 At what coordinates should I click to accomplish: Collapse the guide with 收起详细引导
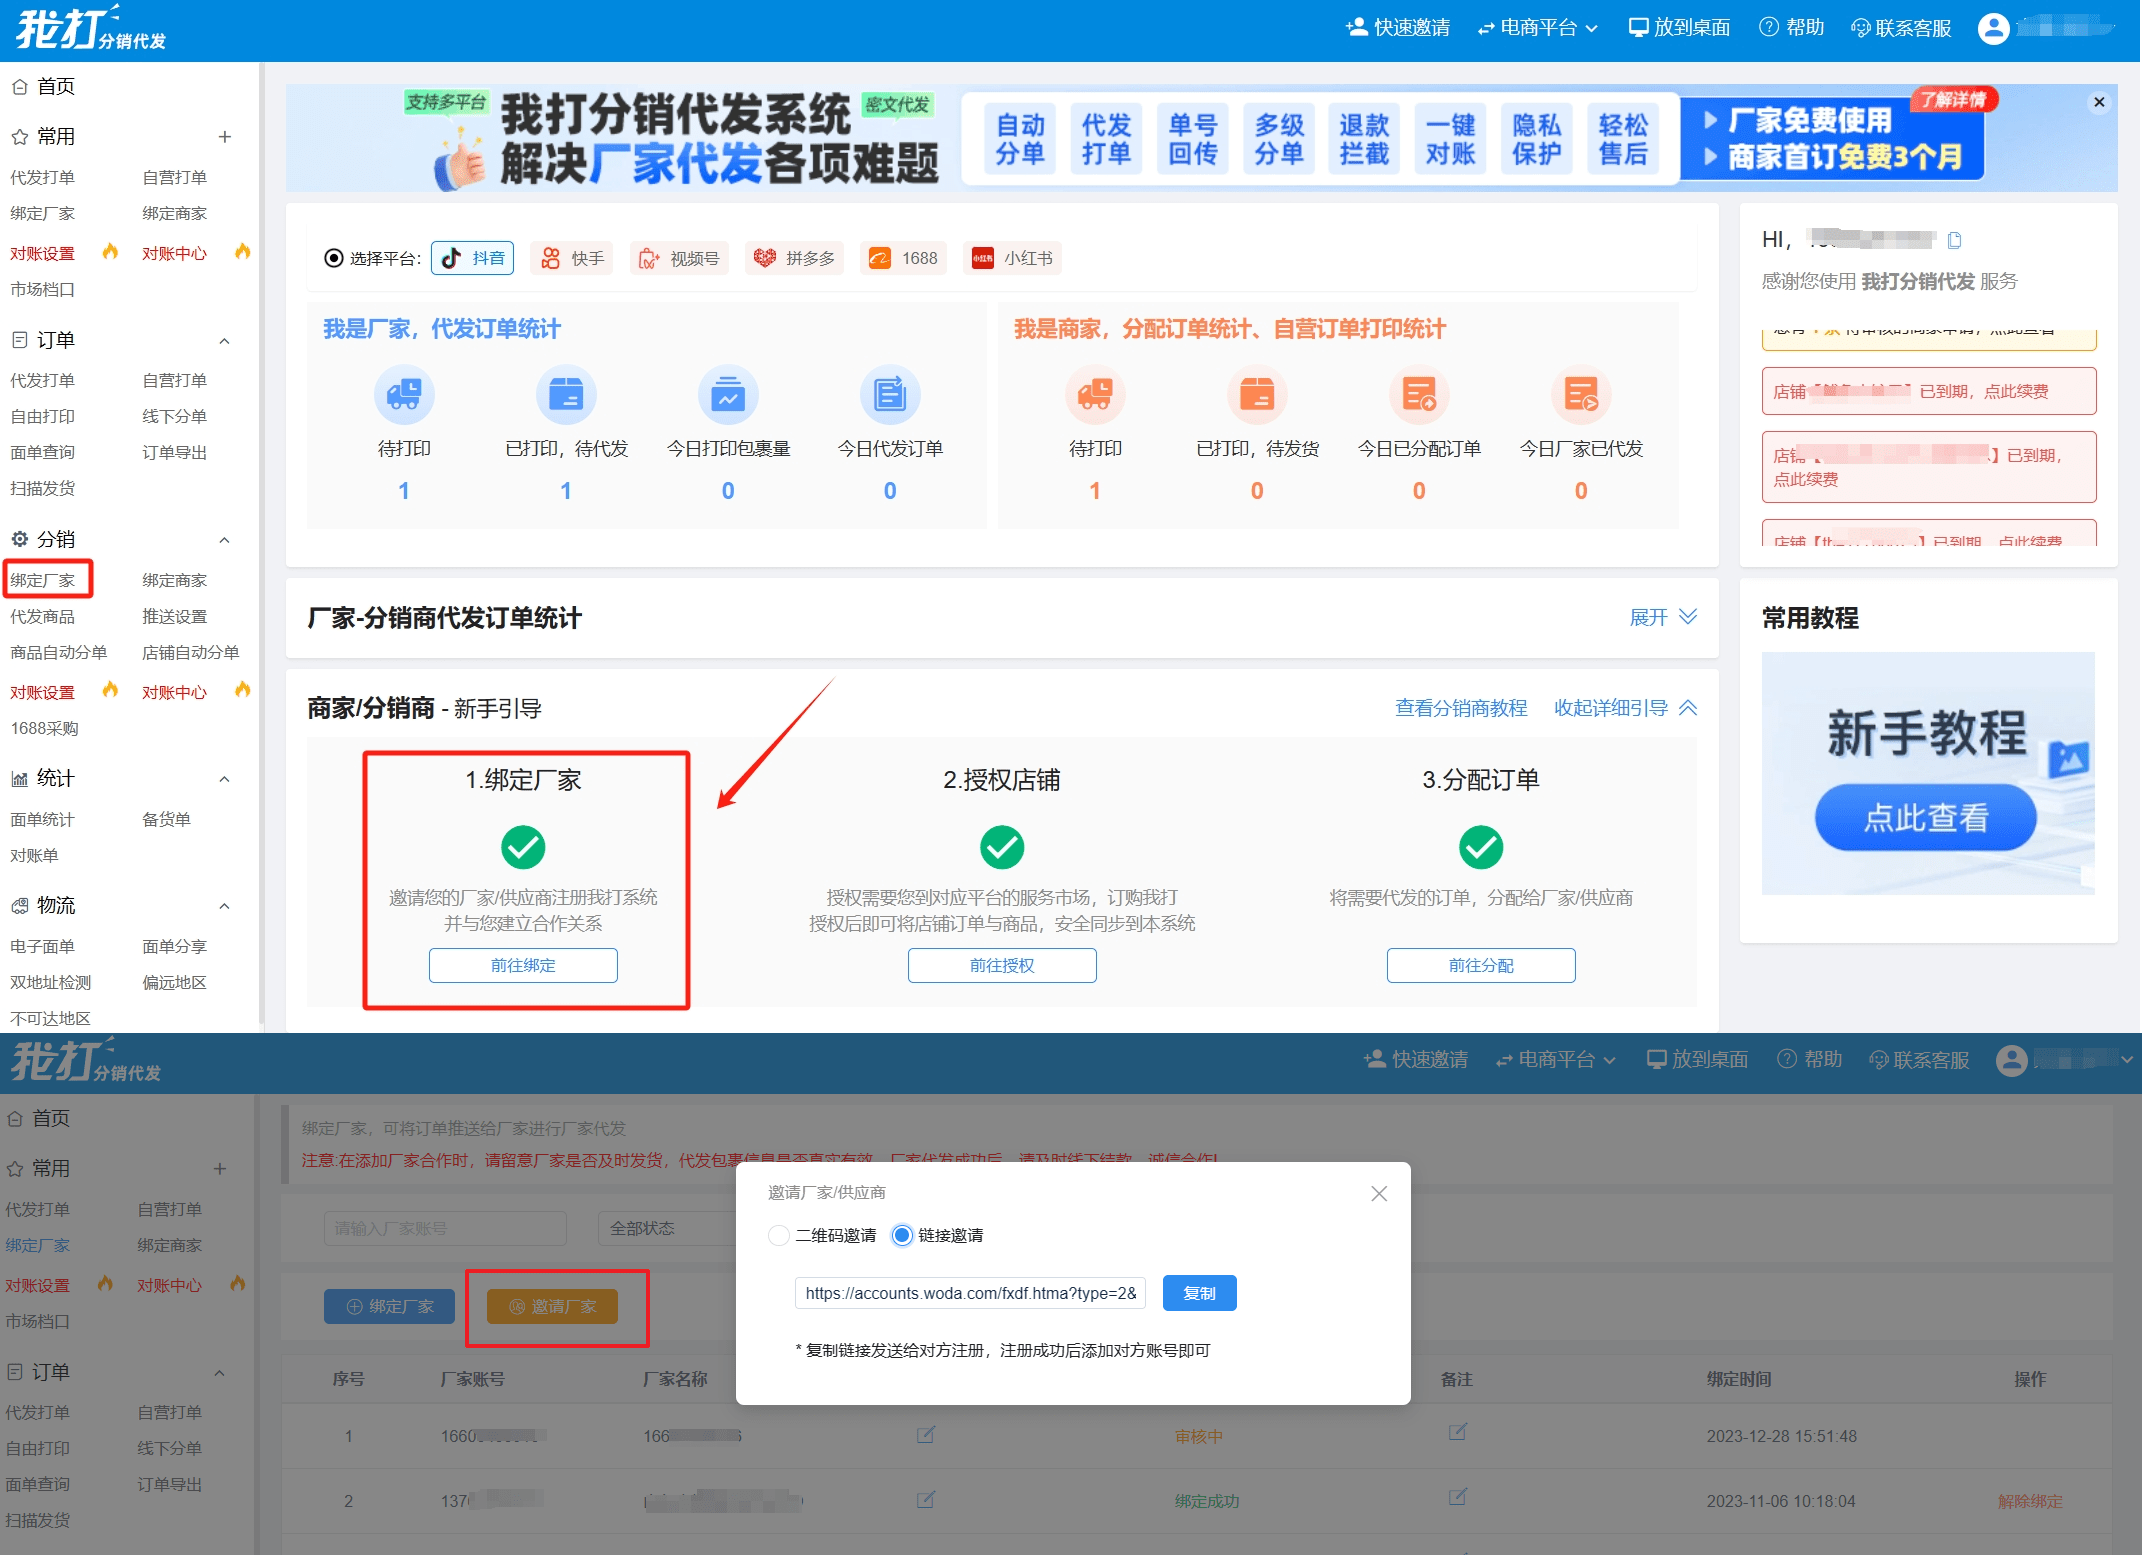[1625, 708]
